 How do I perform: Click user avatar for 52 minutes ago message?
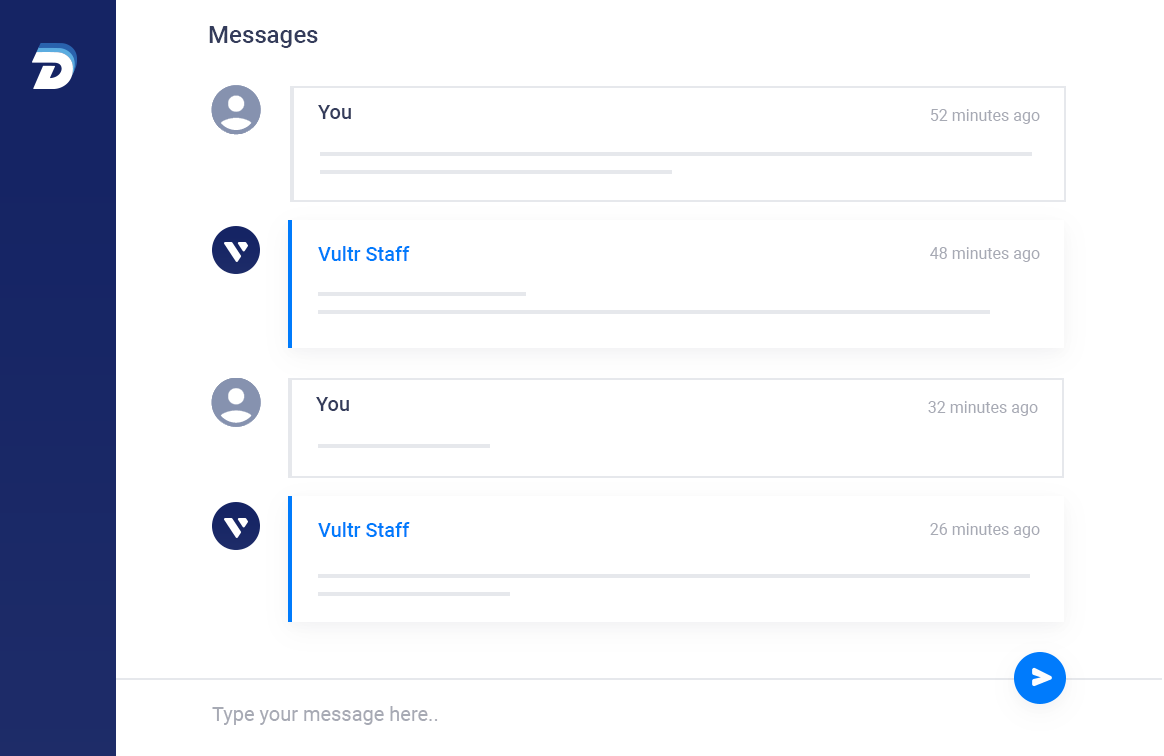tap(236, 110)
